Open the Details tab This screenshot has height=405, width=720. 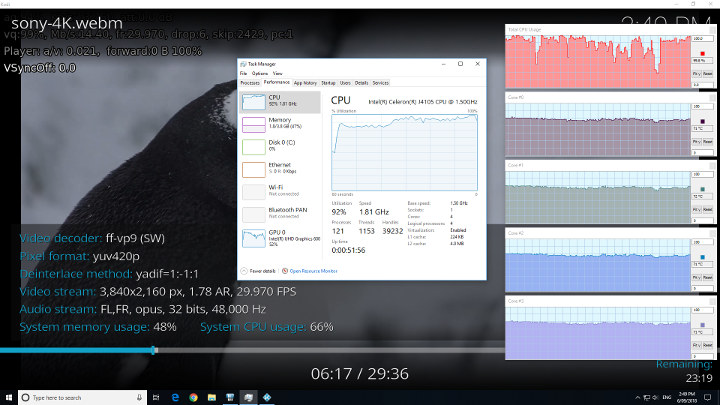(361, 83)
